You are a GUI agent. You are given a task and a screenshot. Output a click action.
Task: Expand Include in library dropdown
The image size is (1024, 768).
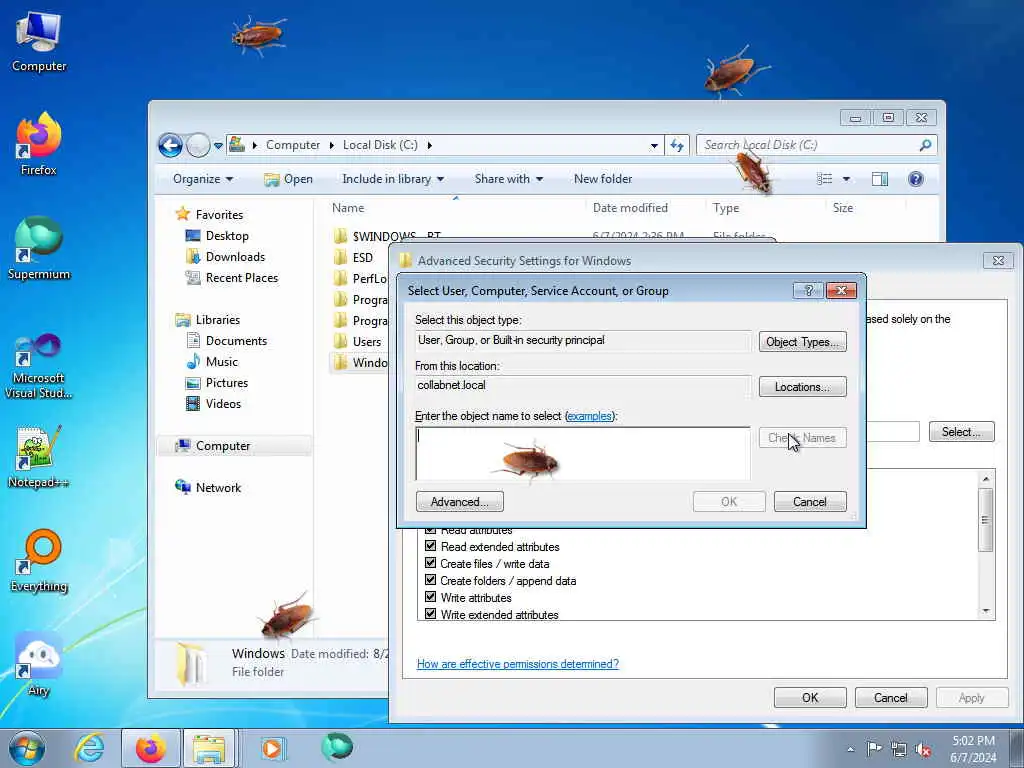(393, 179)
